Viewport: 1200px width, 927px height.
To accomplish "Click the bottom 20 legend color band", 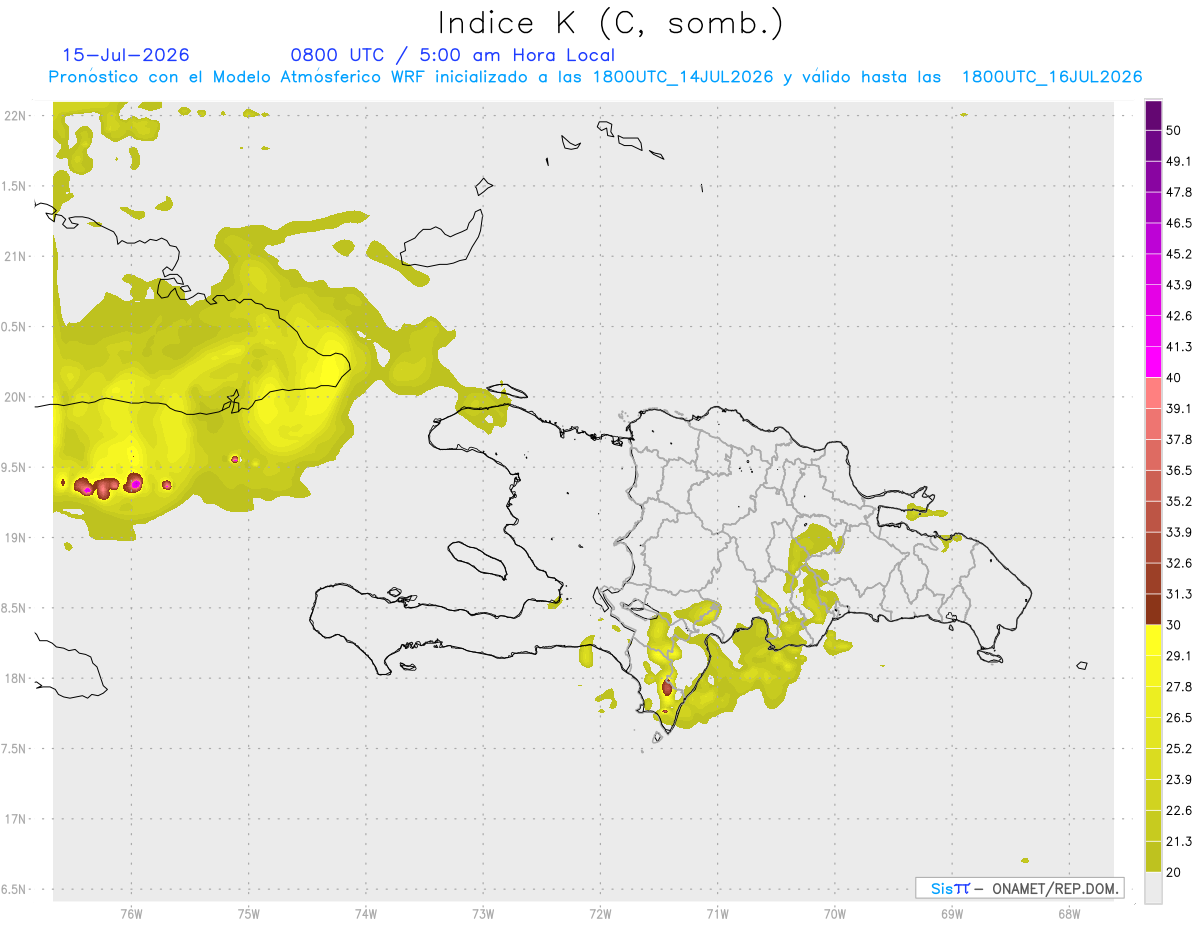I will tap(1153, 856).
